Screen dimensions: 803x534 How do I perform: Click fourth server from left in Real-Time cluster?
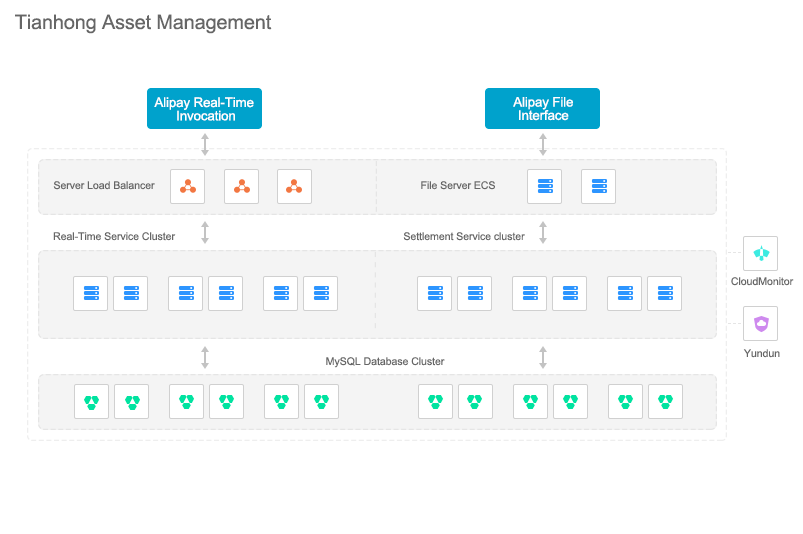click(x=225, y=293)
